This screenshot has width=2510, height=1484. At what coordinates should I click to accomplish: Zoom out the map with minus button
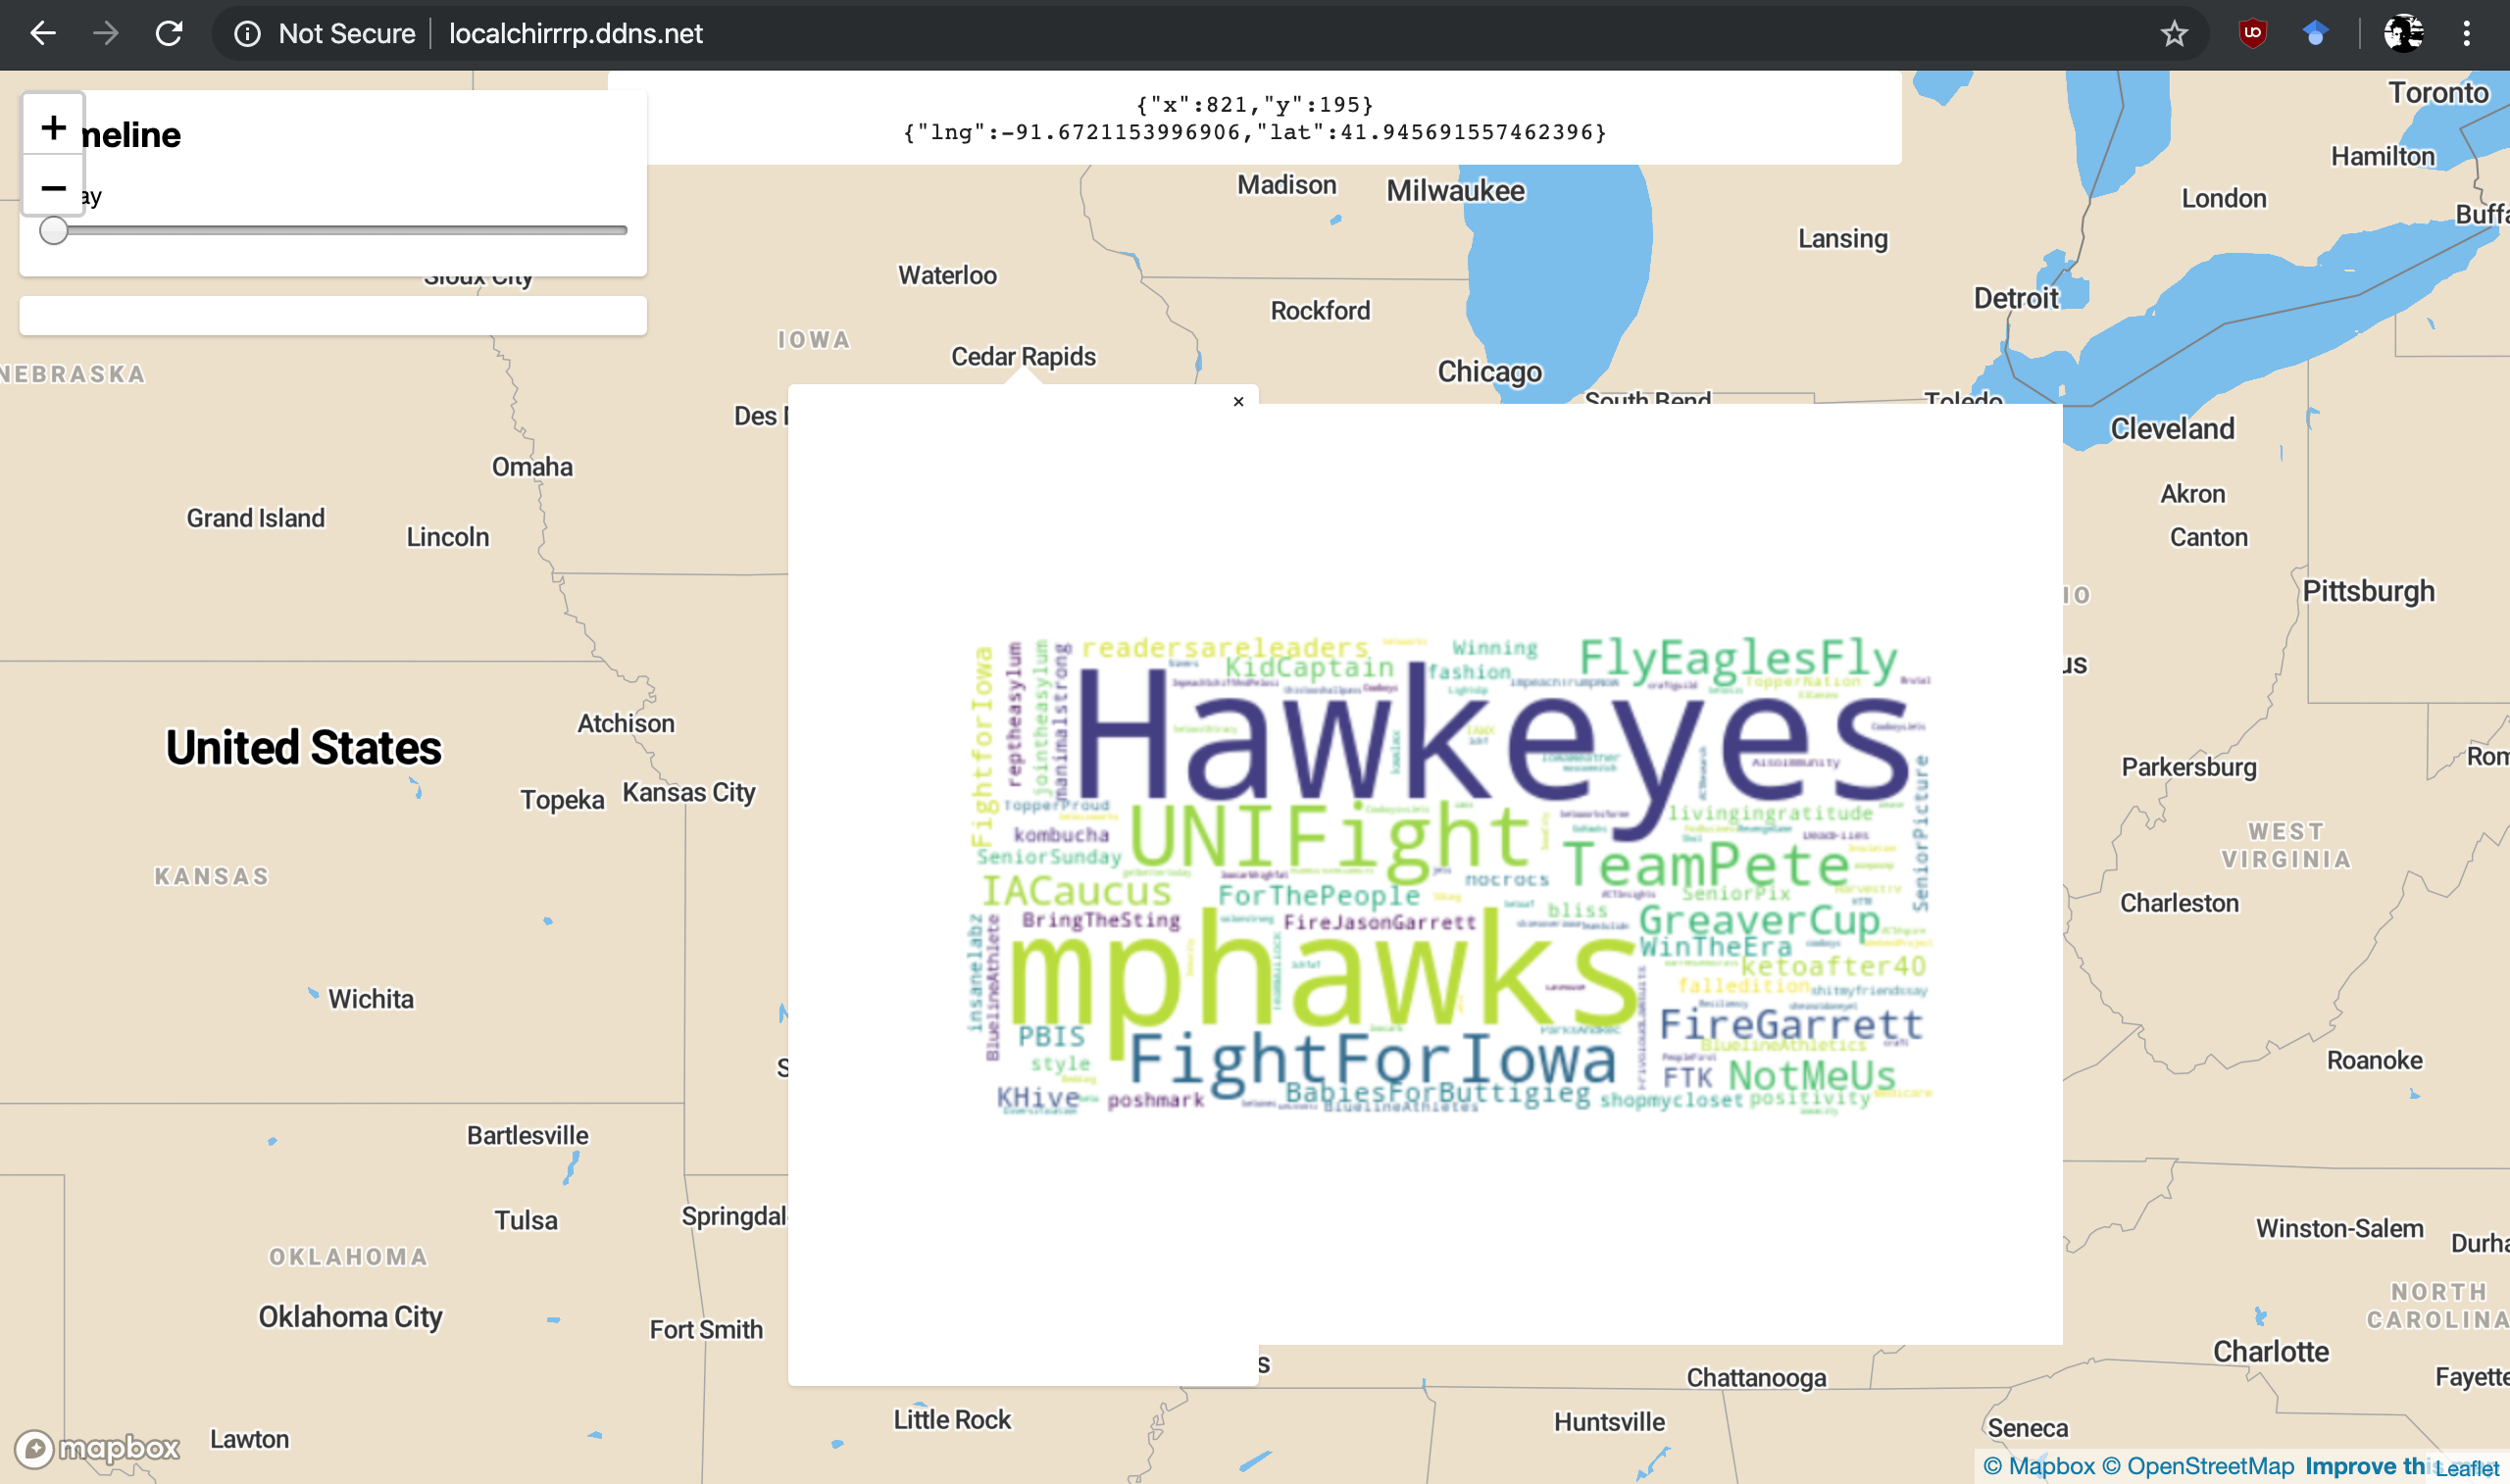click(53, 187)
